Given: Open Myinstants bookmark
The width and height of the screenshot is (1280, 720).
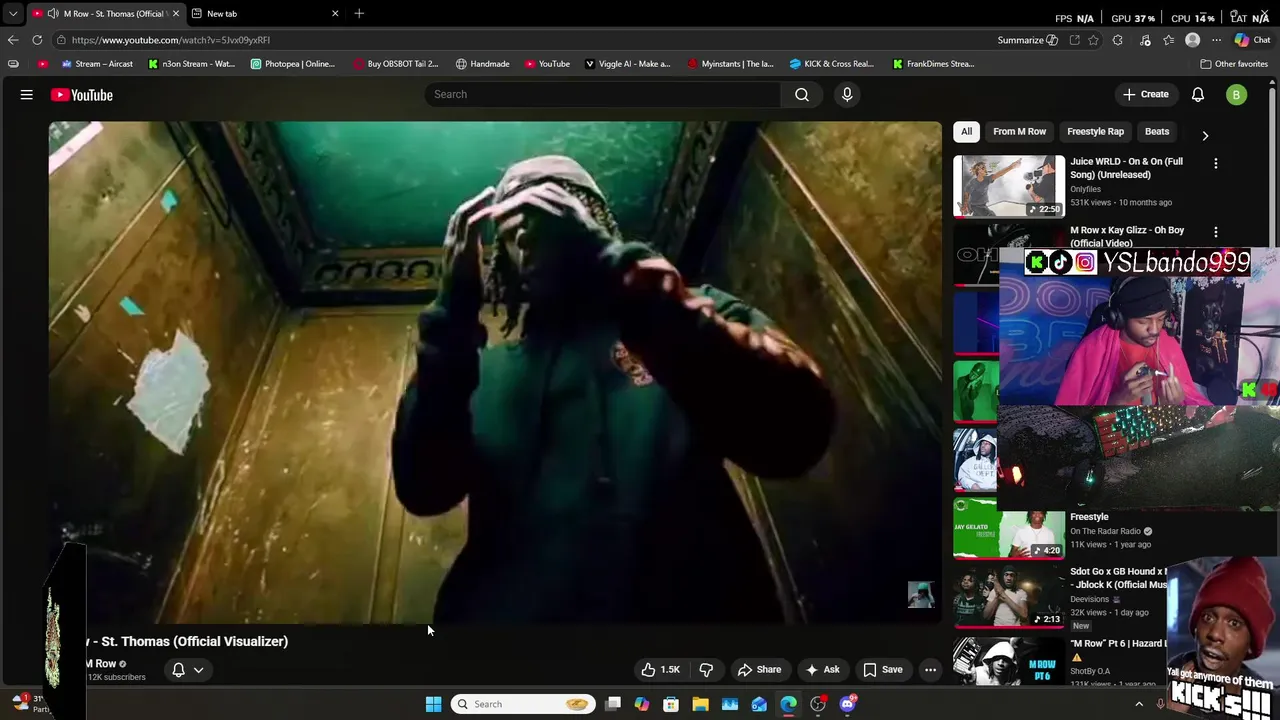Looking at the screenshot, I should pyautogui.click(x=730, y=64).
